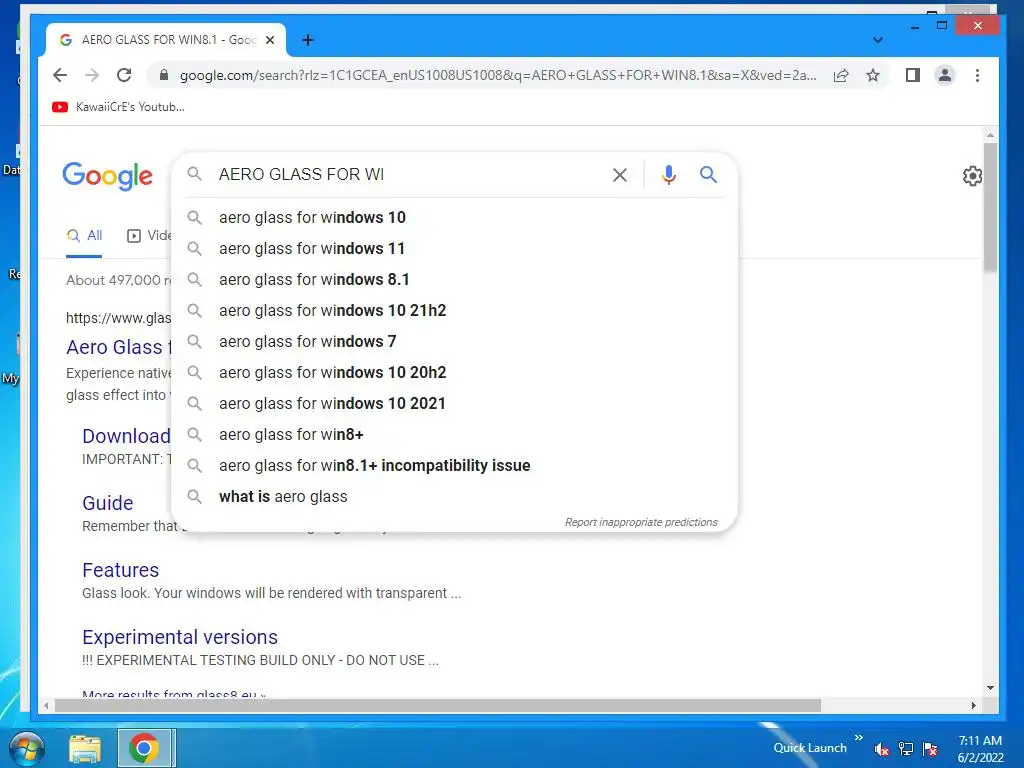The height and width of the screenshot is (768, 1024).
Task: Click Report inappropriate predictions
Action: [x=641, y=522]
